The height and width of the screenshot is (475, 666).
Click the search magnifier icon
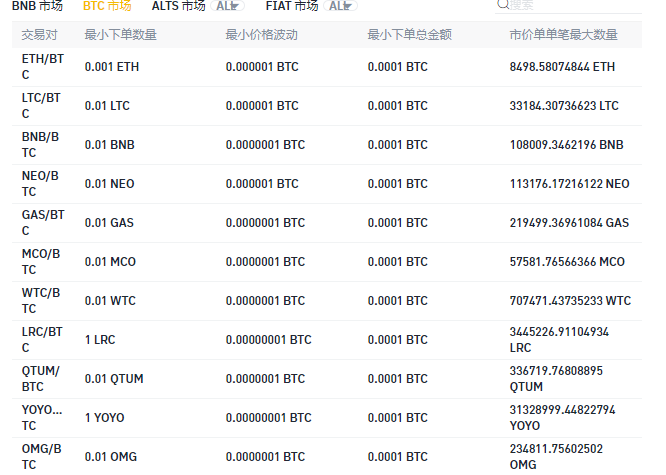pyautogui.click(x=503, y=5)
